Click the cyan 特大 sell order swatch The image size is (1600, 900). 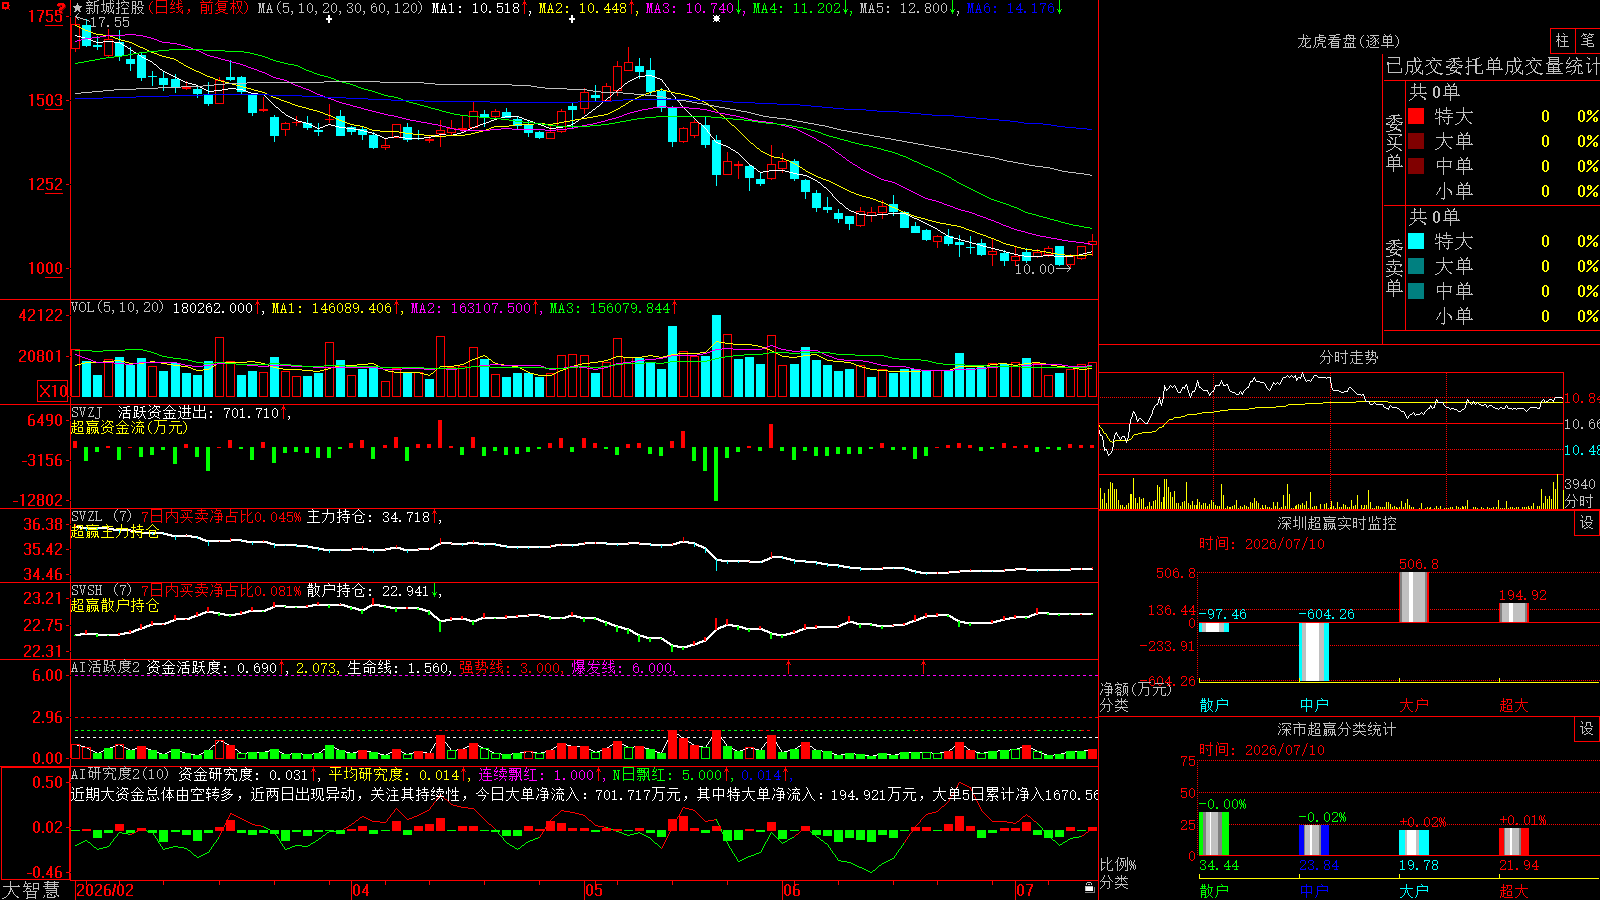1416,241
